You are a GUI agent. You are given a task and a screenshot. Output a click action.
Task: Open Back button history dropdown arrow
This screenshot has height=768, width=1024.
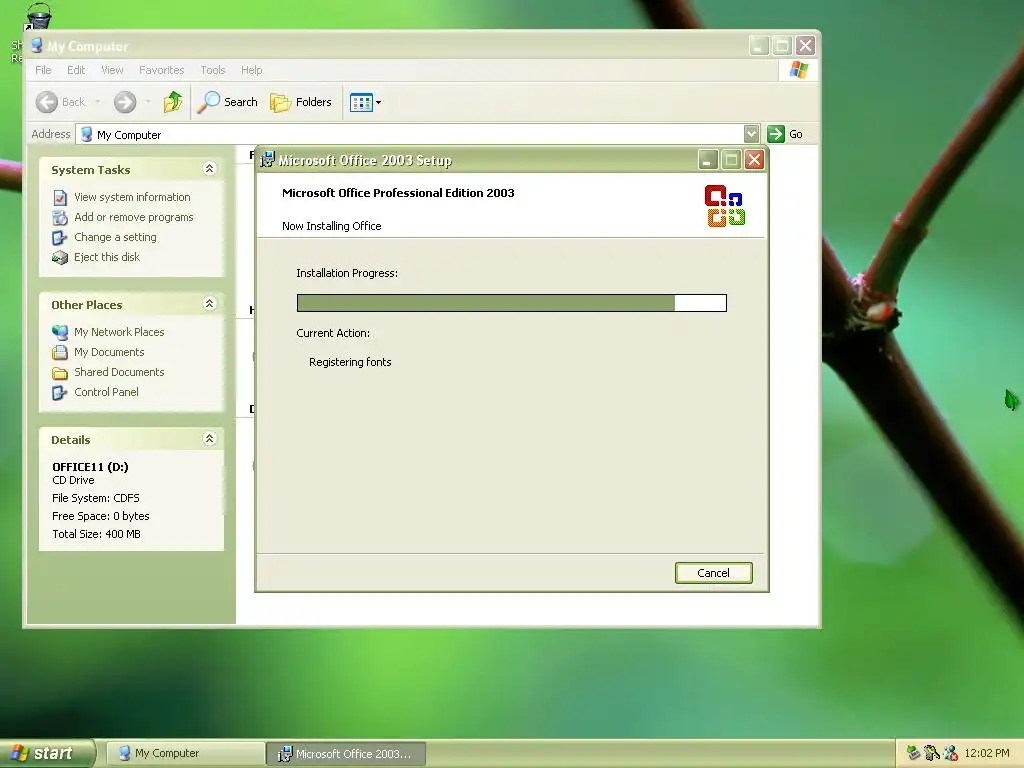pyautogui.click(x=98, y=102)
